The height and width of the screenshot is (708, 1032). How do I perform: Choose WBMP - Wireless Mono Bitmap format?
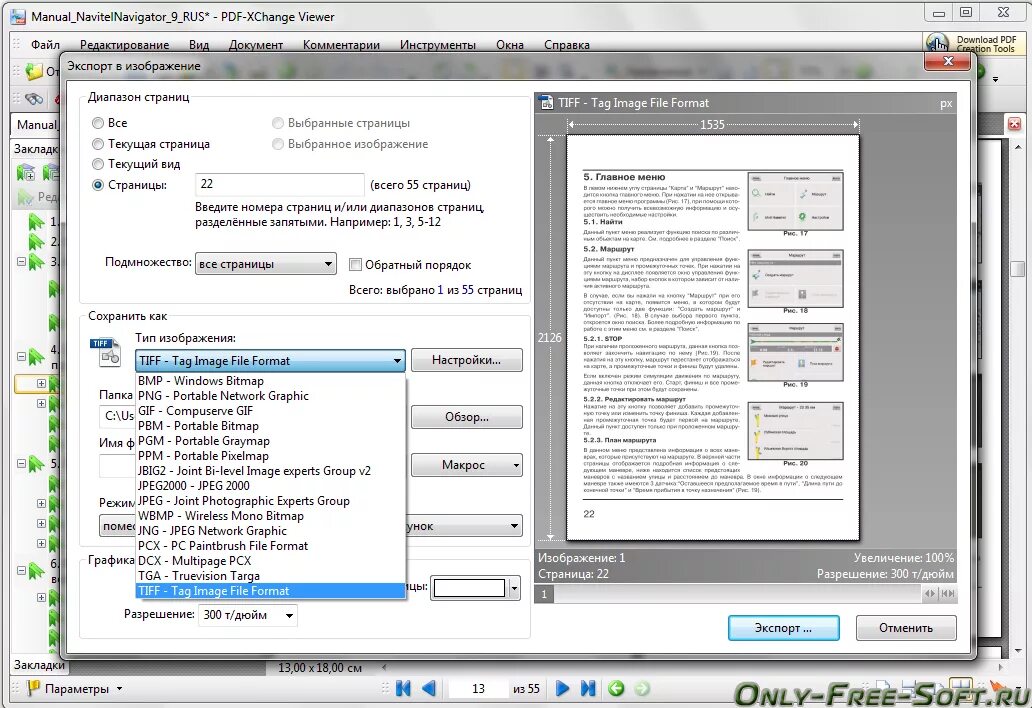(x=271, y=516)
